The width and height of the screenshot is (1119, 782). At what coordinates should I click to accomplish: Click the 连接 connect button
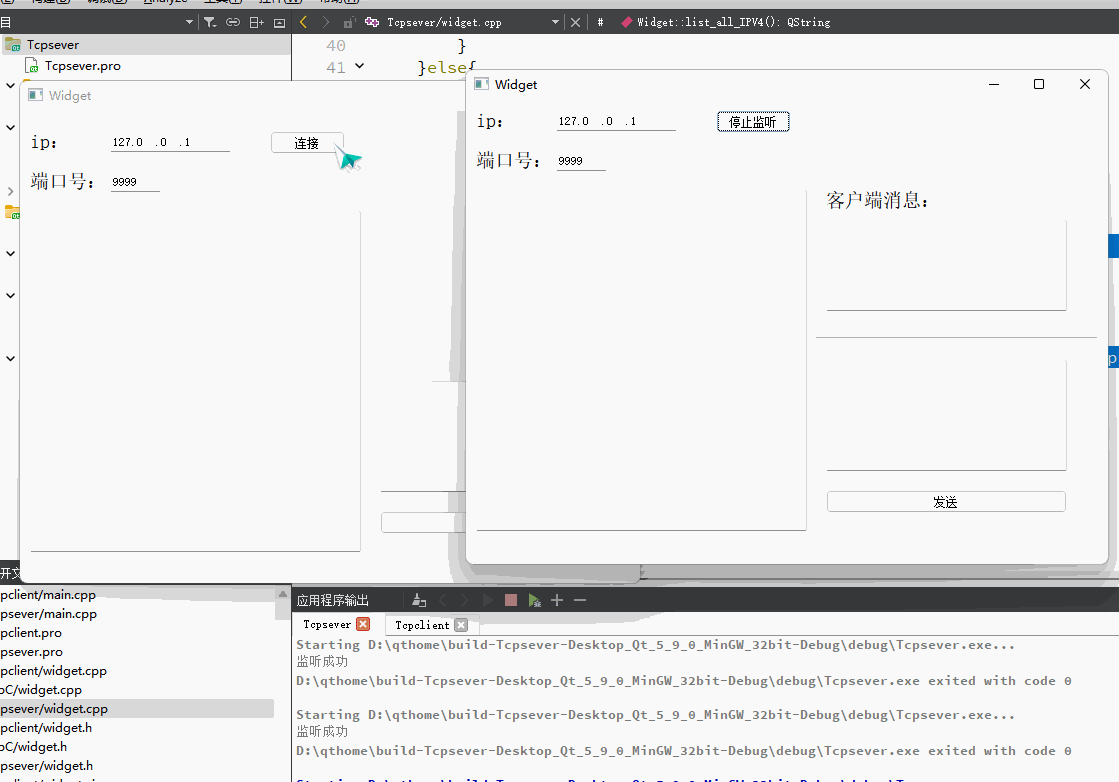(307, 143)
